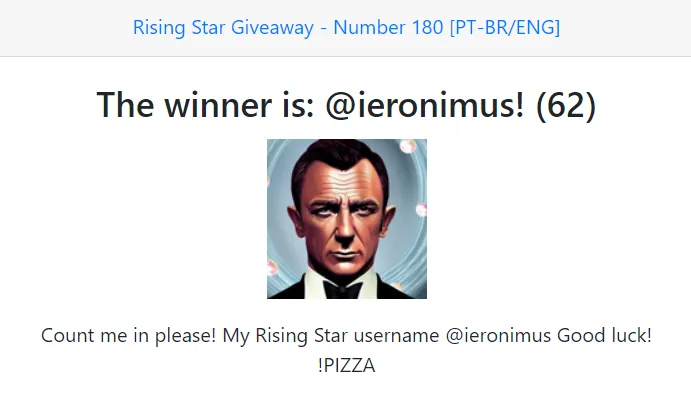Screen dimensions: 691x401
Task: Click the gray header bar right of the title
Action: click(x=630, y=27)
